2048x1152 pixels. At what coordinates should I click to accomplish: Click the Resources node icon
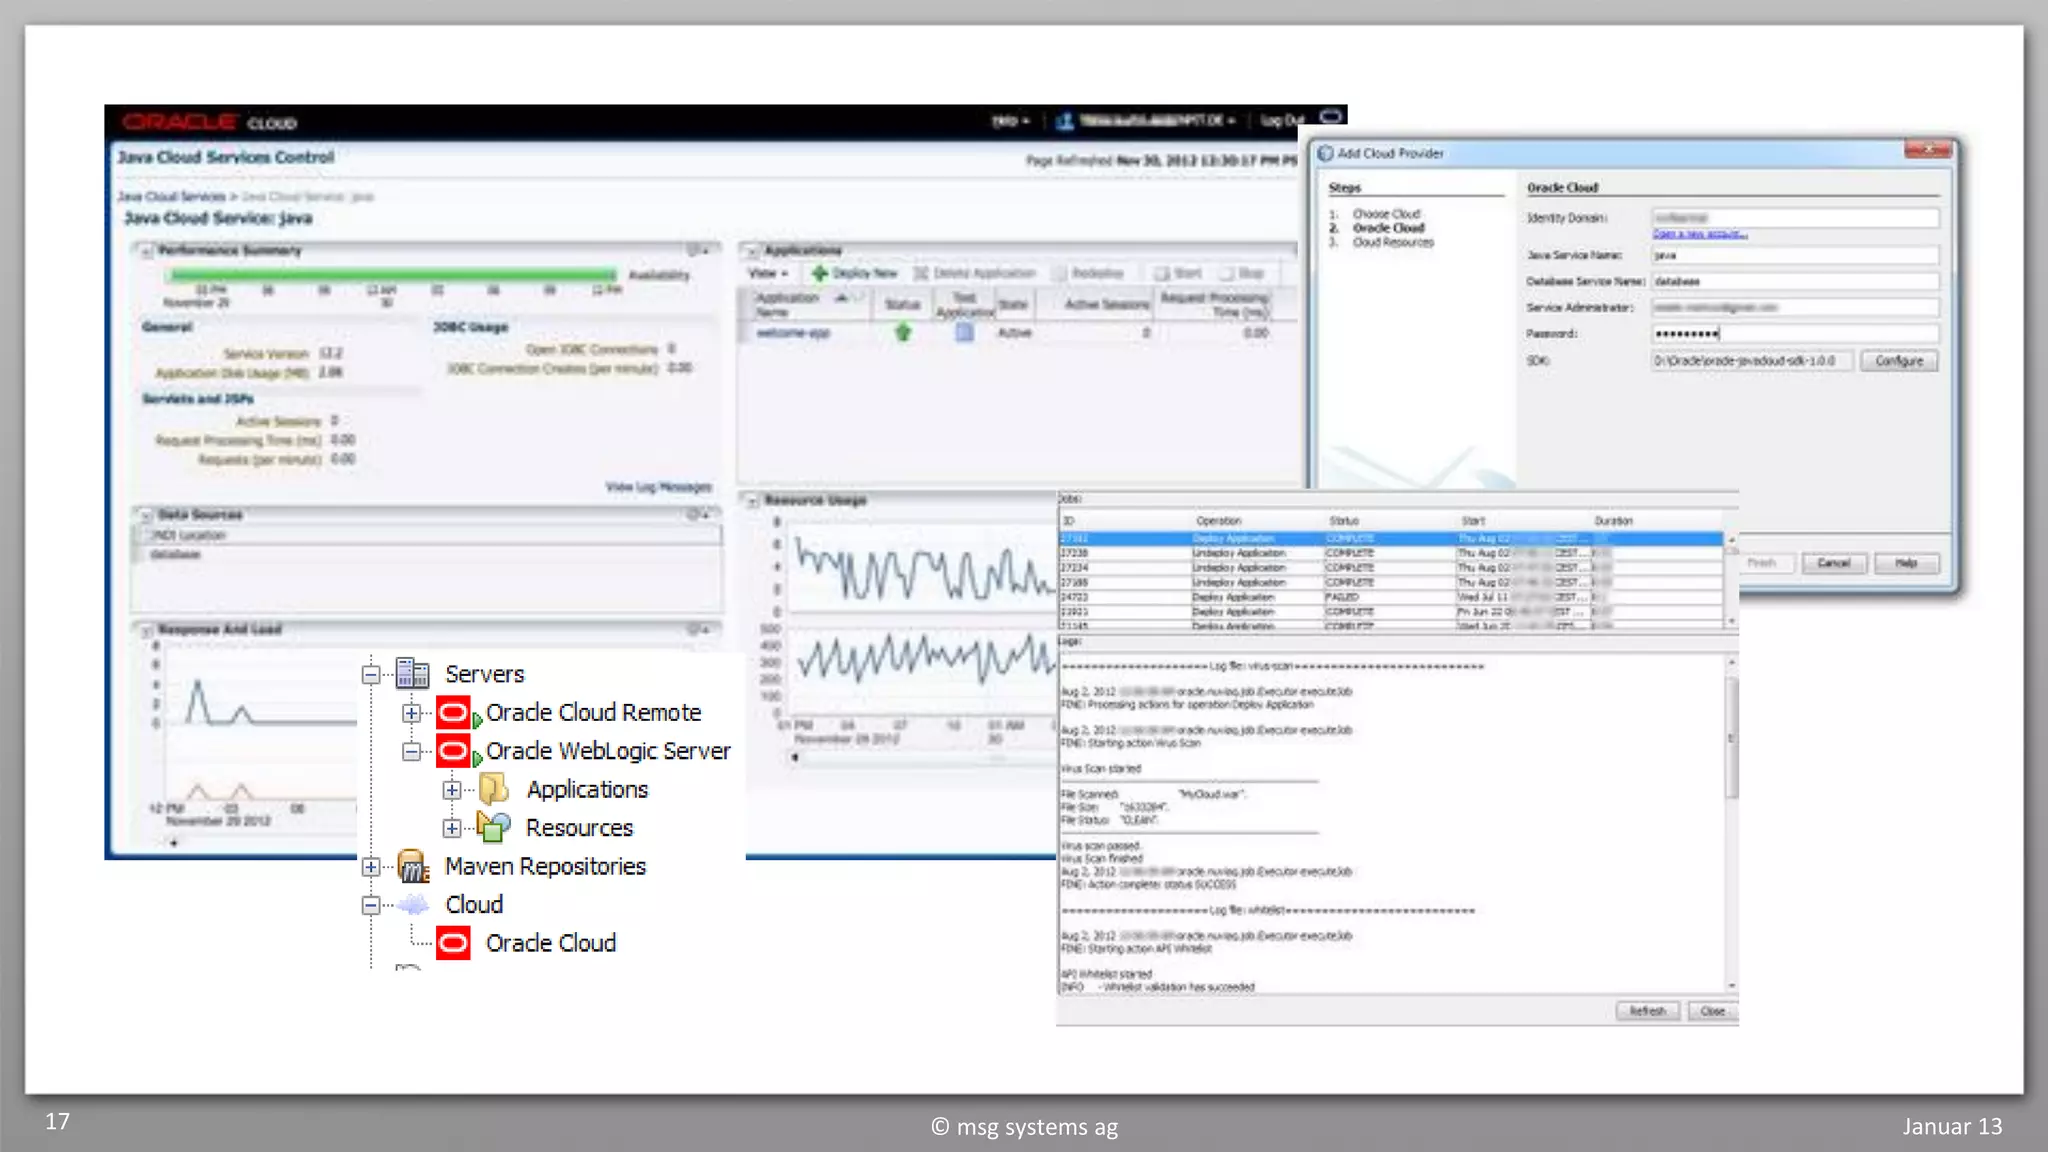coord(493,827)
